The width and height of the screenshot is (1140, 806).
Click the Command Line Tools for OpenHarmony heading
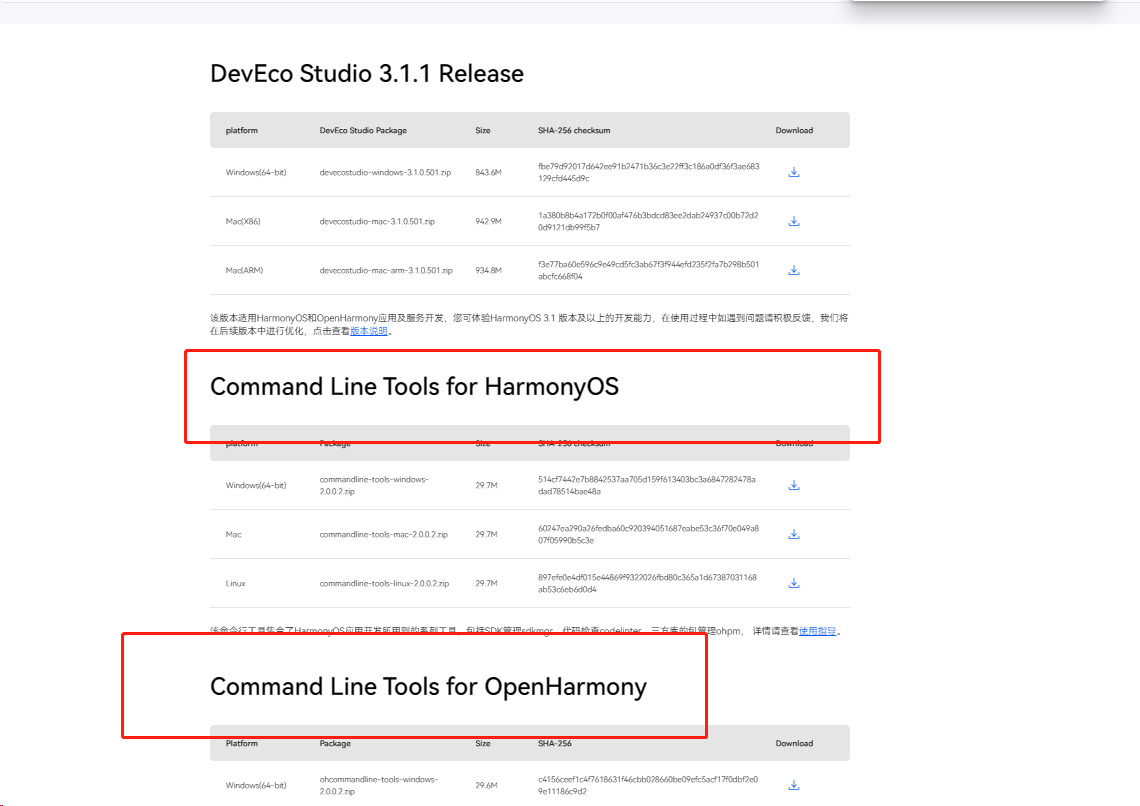tap(428, 687)
